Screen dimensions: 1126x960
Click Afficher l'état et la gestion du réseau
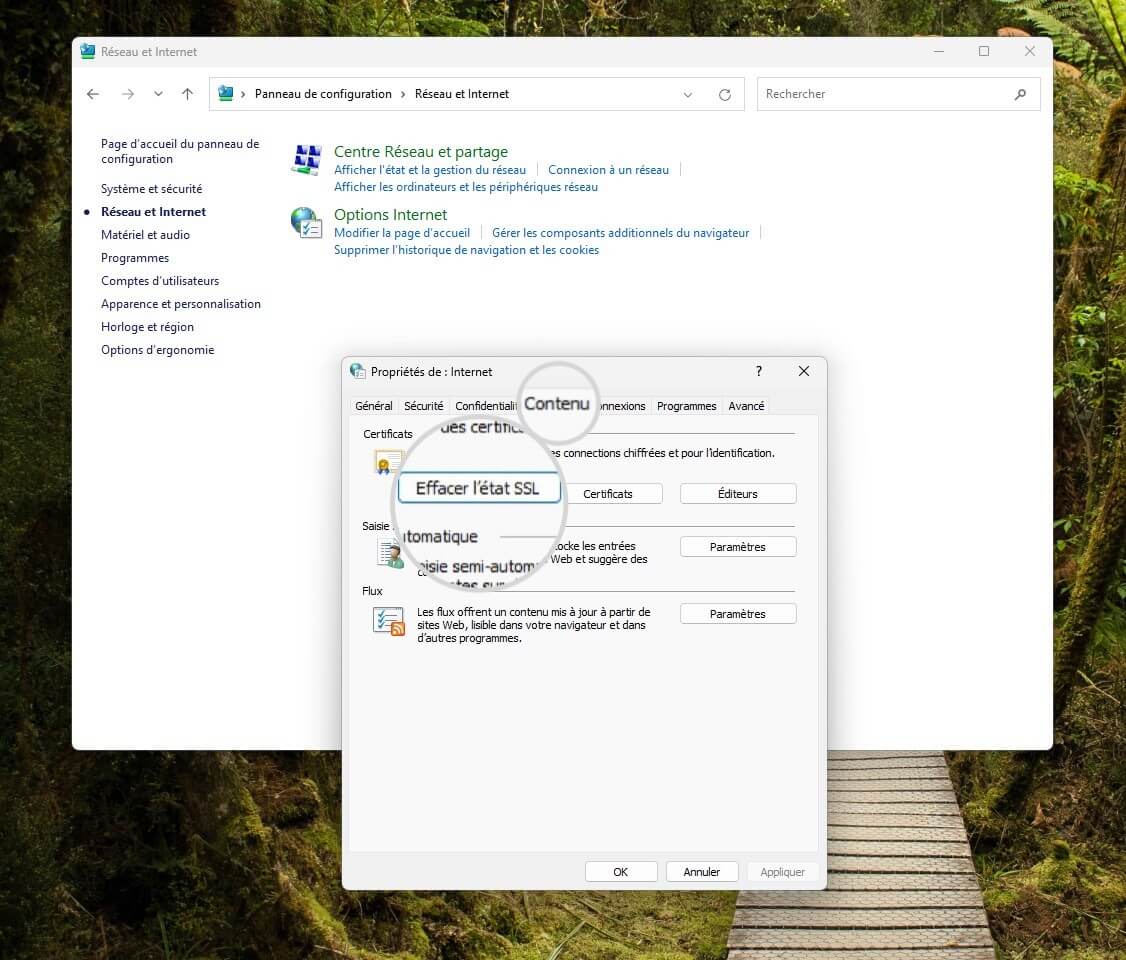point(429,170)
